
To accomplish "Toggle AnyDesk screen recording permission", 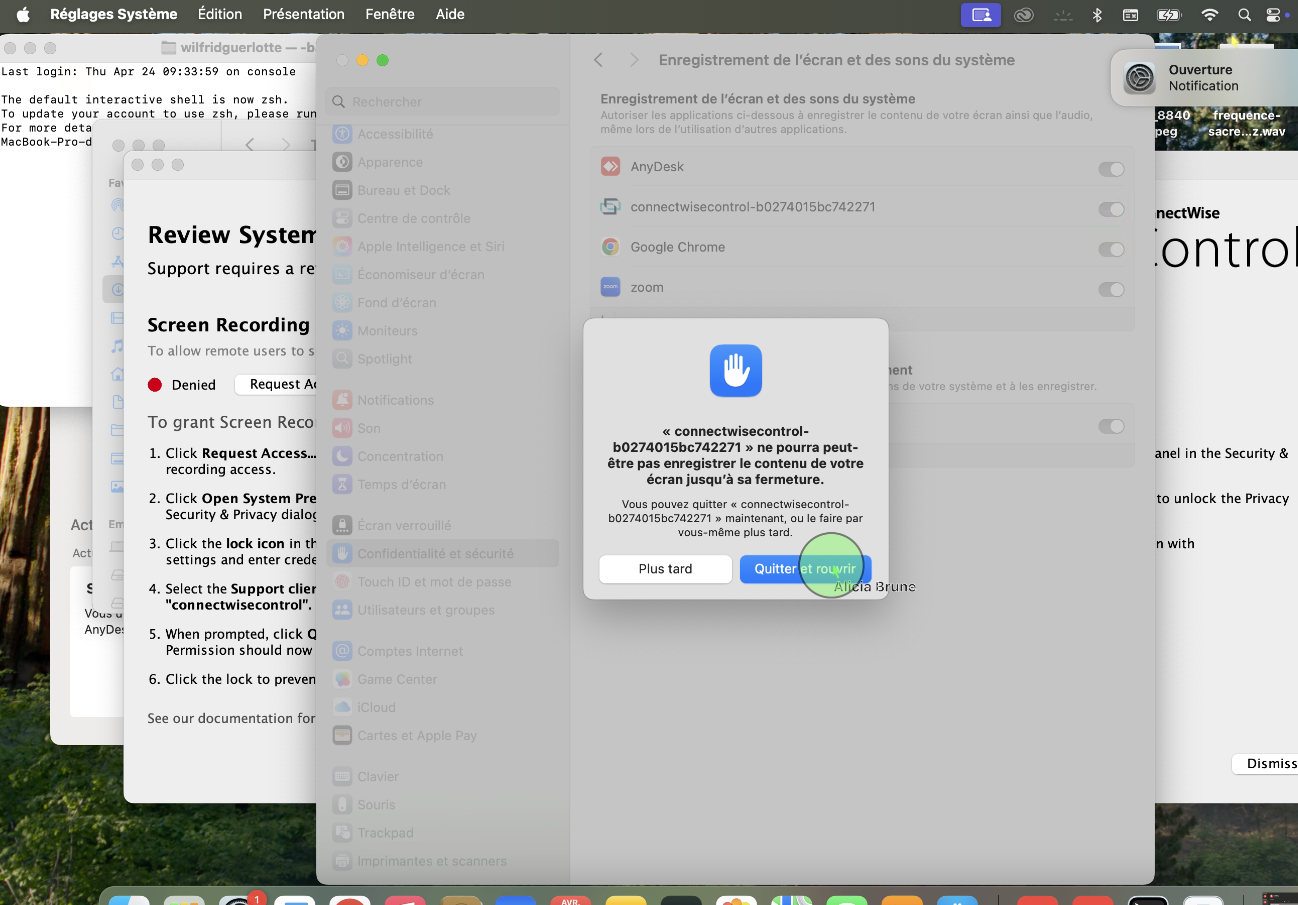I will (1111, 169).
